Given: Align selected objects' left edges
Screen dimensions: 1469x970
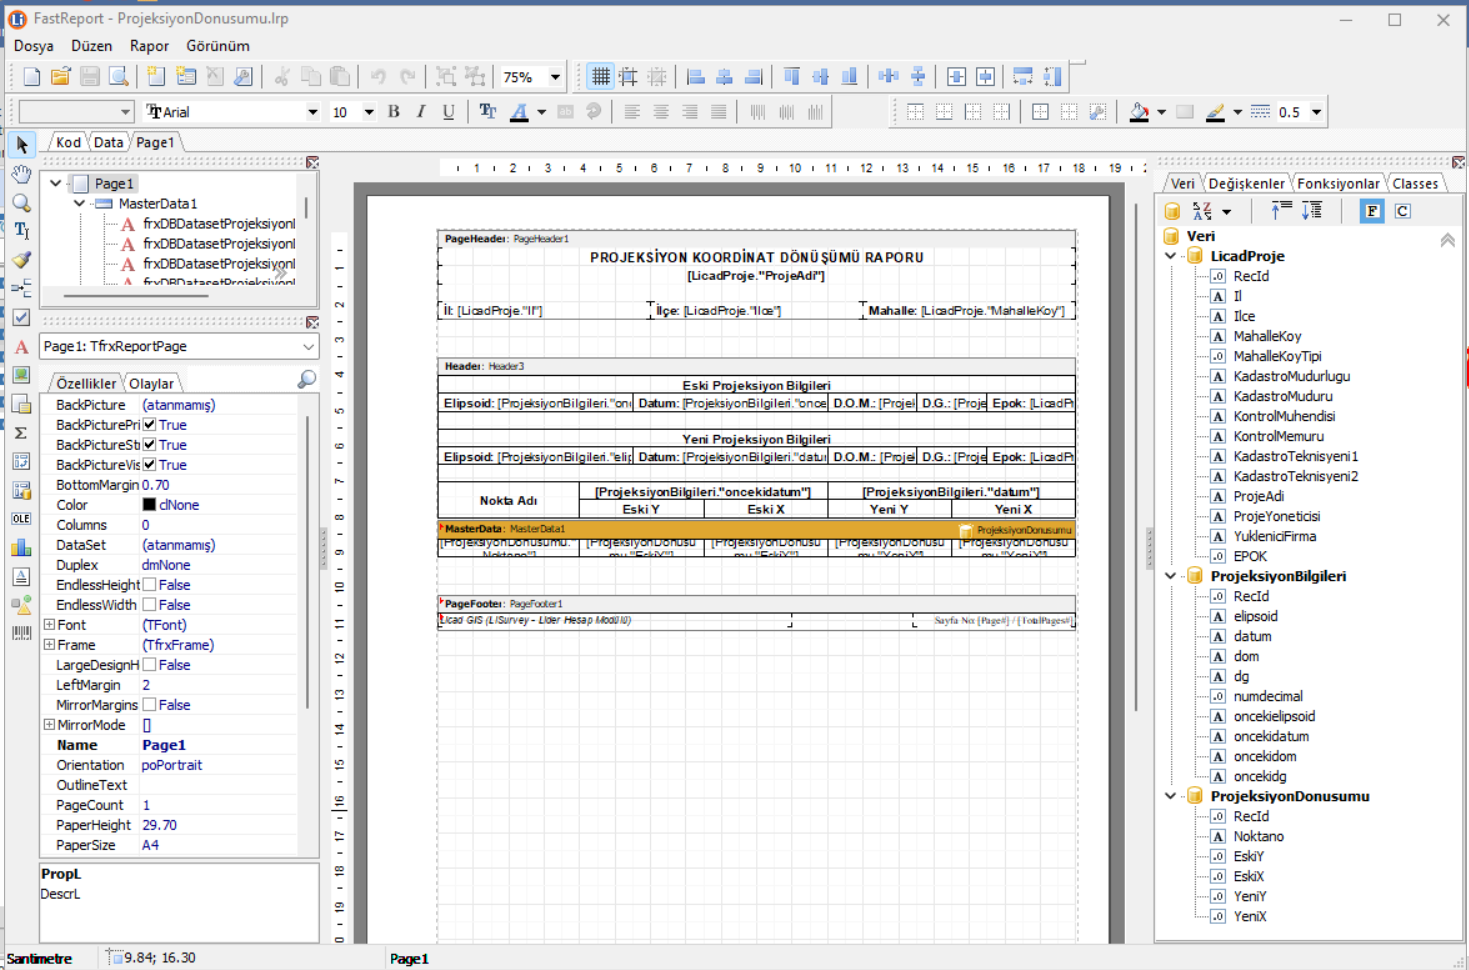Looking at the screenshot, I should point(696,77).
